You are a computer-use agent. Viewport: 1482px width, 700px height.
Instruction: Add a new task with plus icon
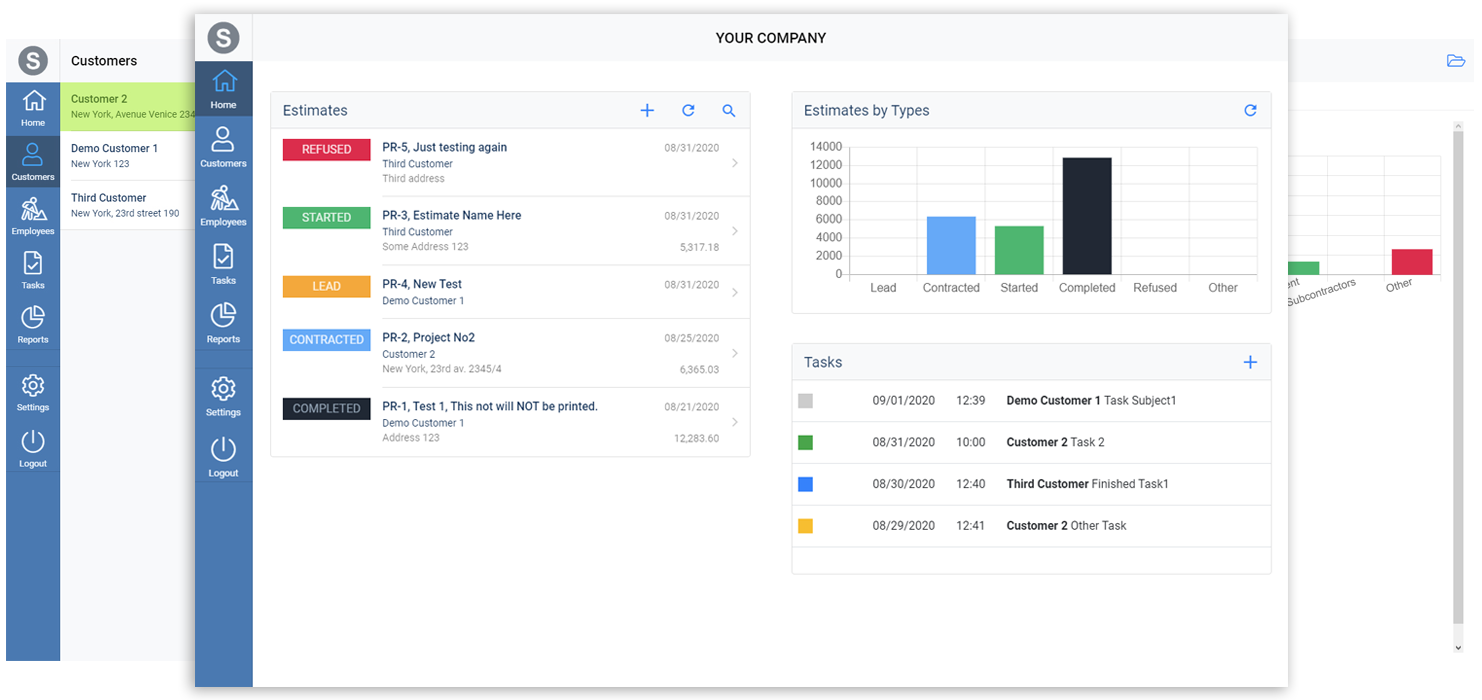1250,363
